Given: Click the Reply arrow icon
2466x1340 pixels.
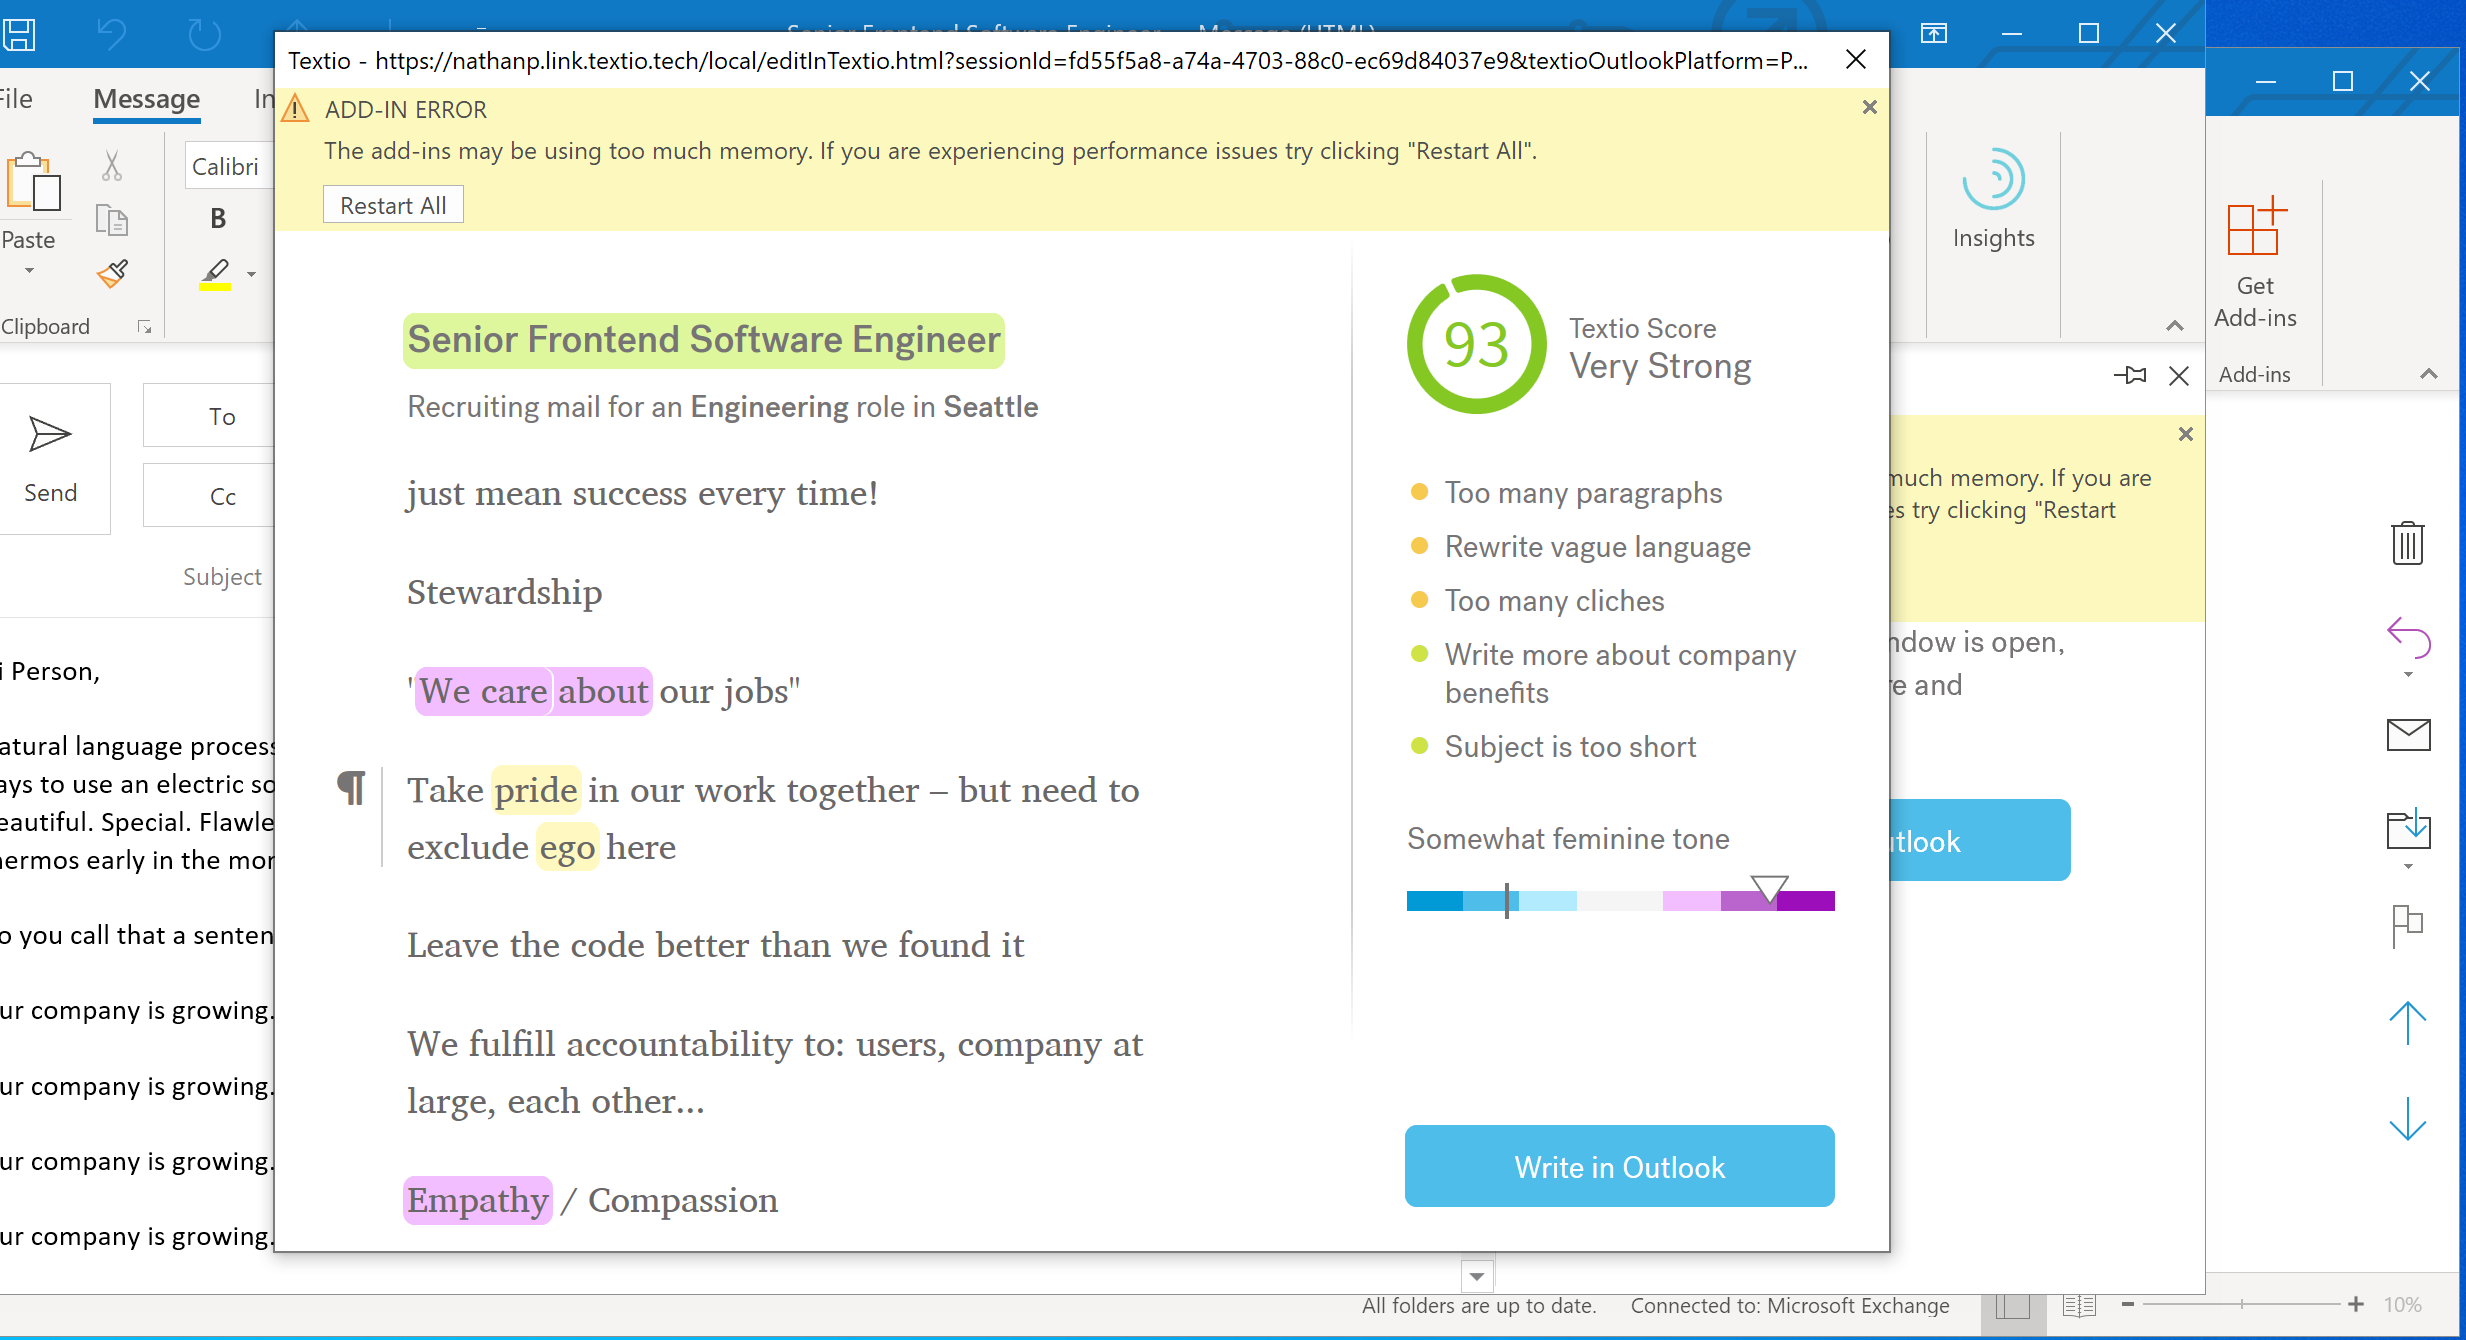Looking at the screenshot, I should coord(2408,637).
